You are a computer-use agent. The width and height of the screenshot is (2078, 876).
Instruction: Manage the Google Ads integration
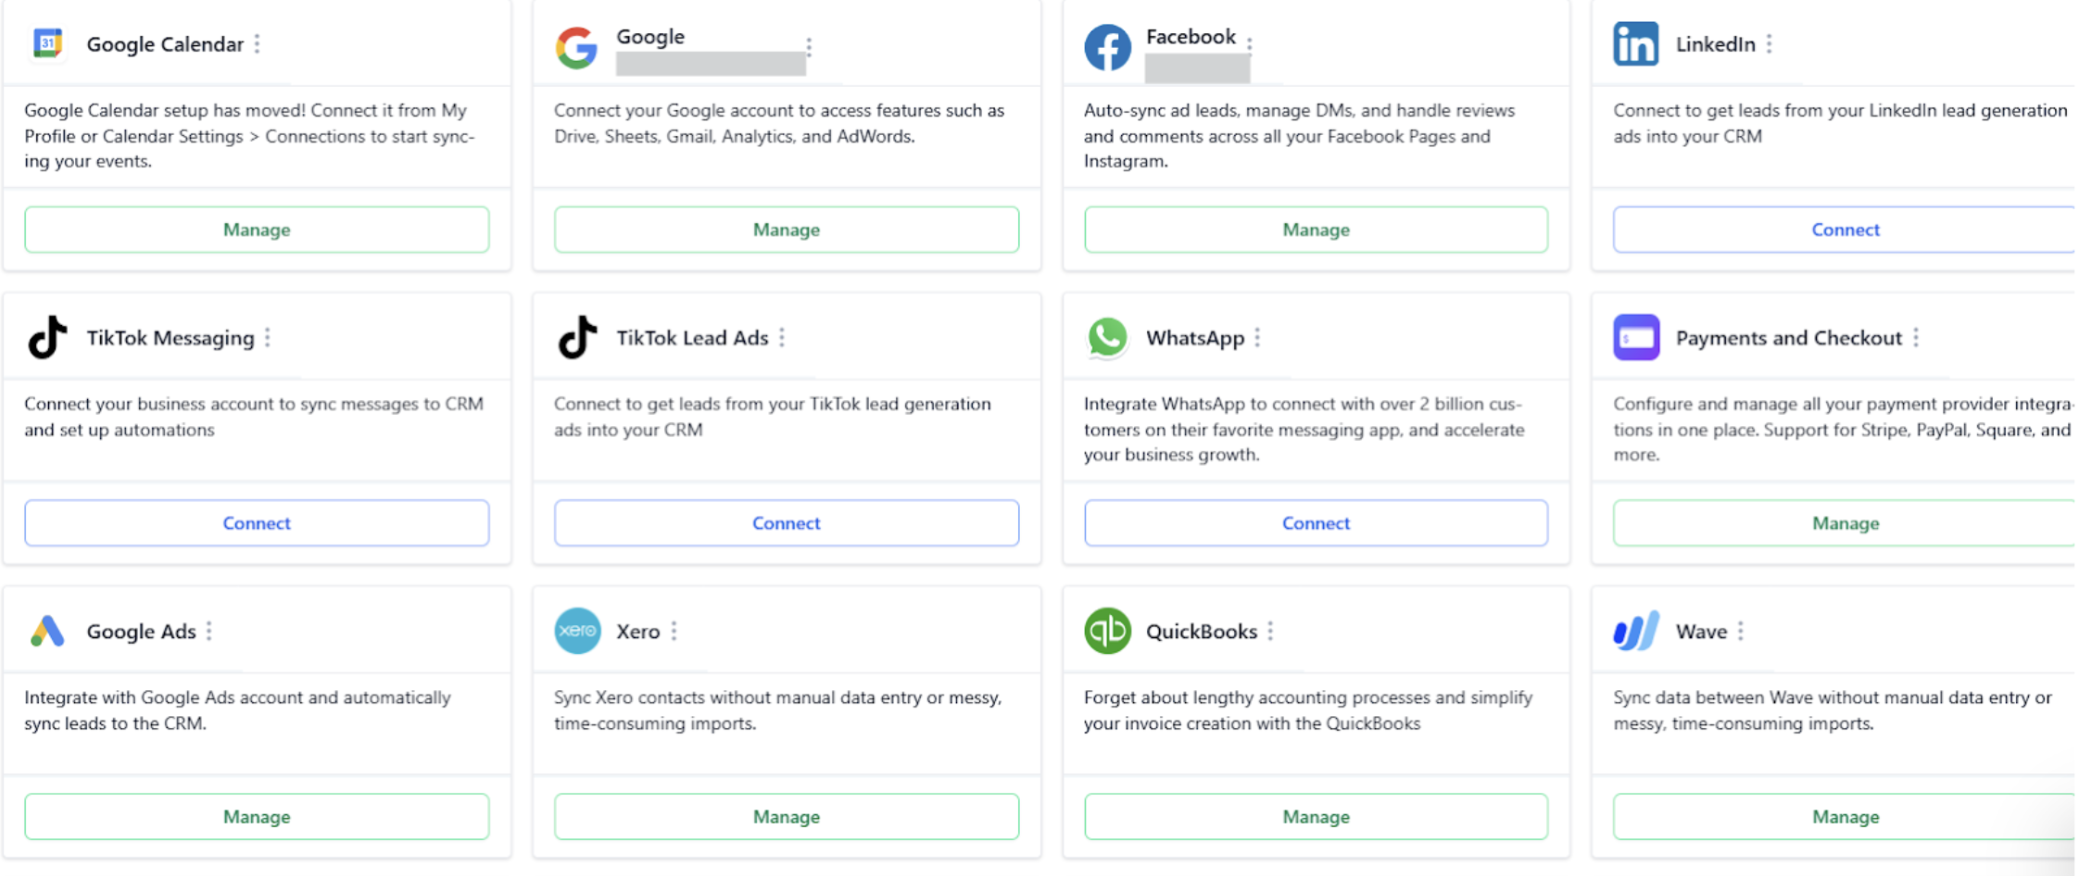[257, 817]
